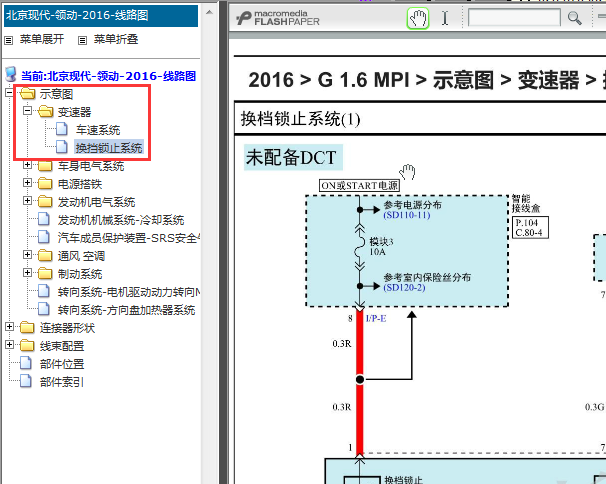Follow the (SD120-2) reference link
This screenshot has width=606, height=484.
pos(404,288)
